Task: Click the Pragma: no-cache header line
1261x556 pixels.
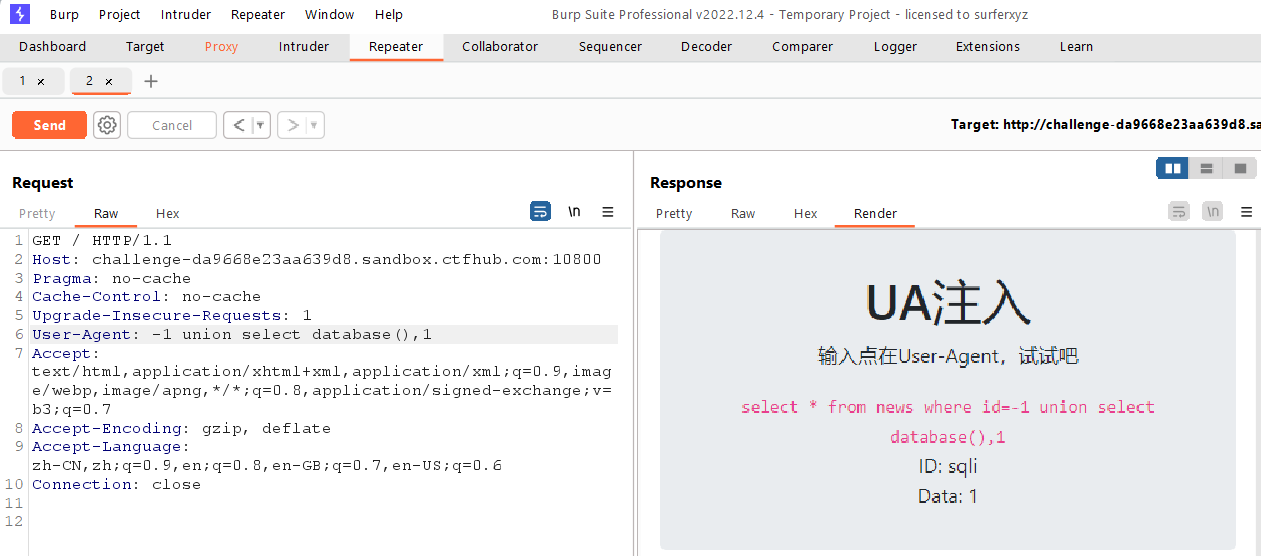Action: click(x=111, y=278)
